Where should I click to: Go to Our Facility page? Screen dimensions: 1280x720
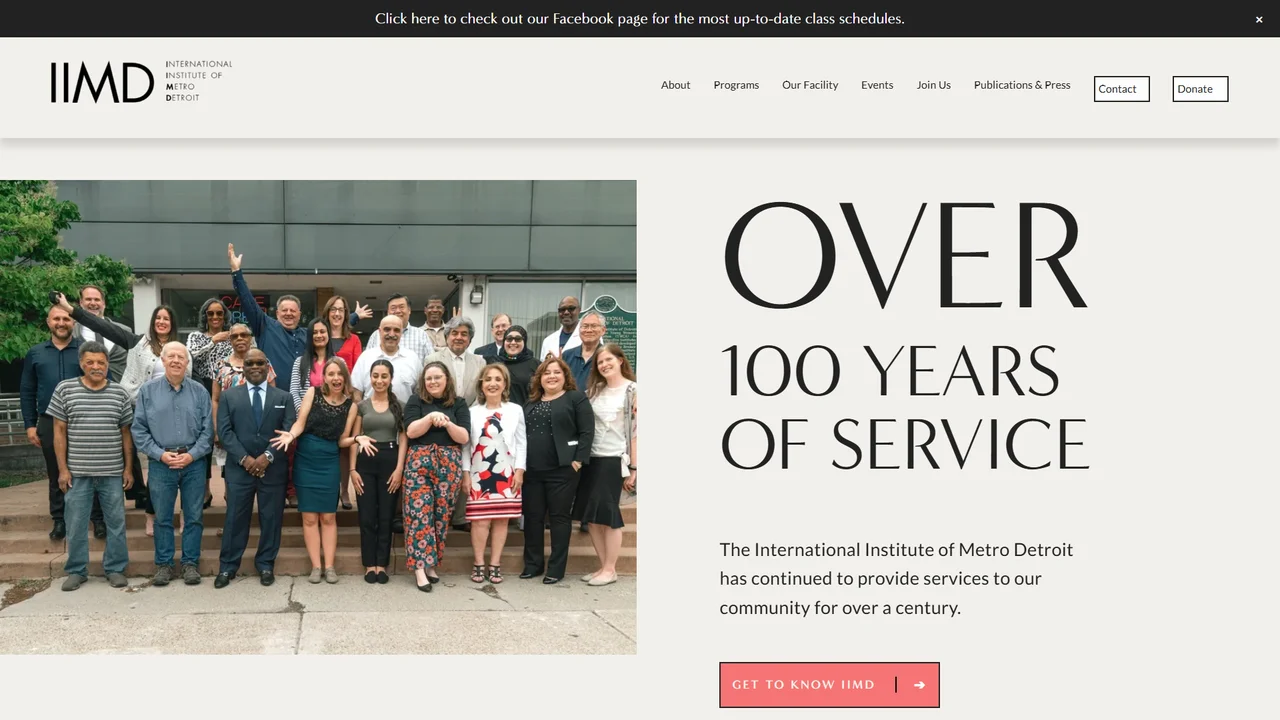click(810, 85)
